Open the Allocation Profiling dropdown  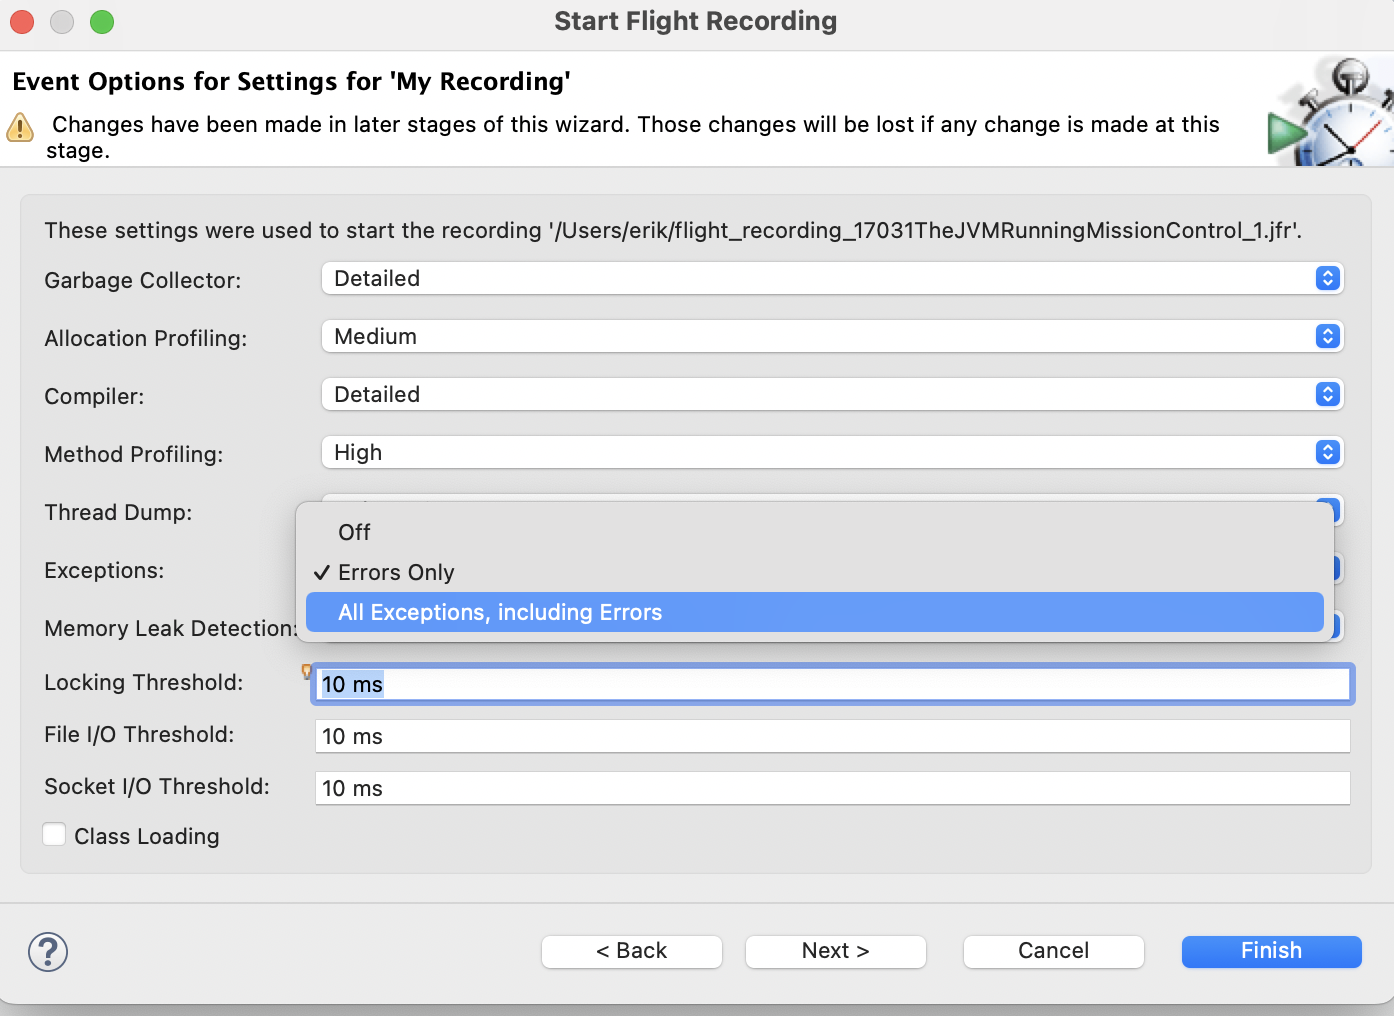pos(831,337)
